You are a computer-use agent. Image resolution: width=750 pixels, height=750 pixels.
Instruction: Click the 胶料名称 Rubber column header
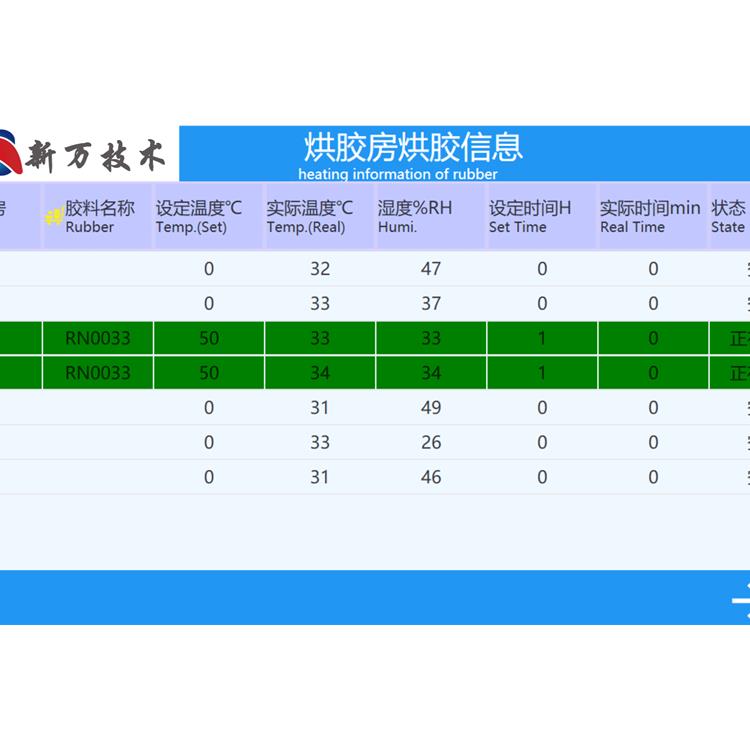(98, 216)
